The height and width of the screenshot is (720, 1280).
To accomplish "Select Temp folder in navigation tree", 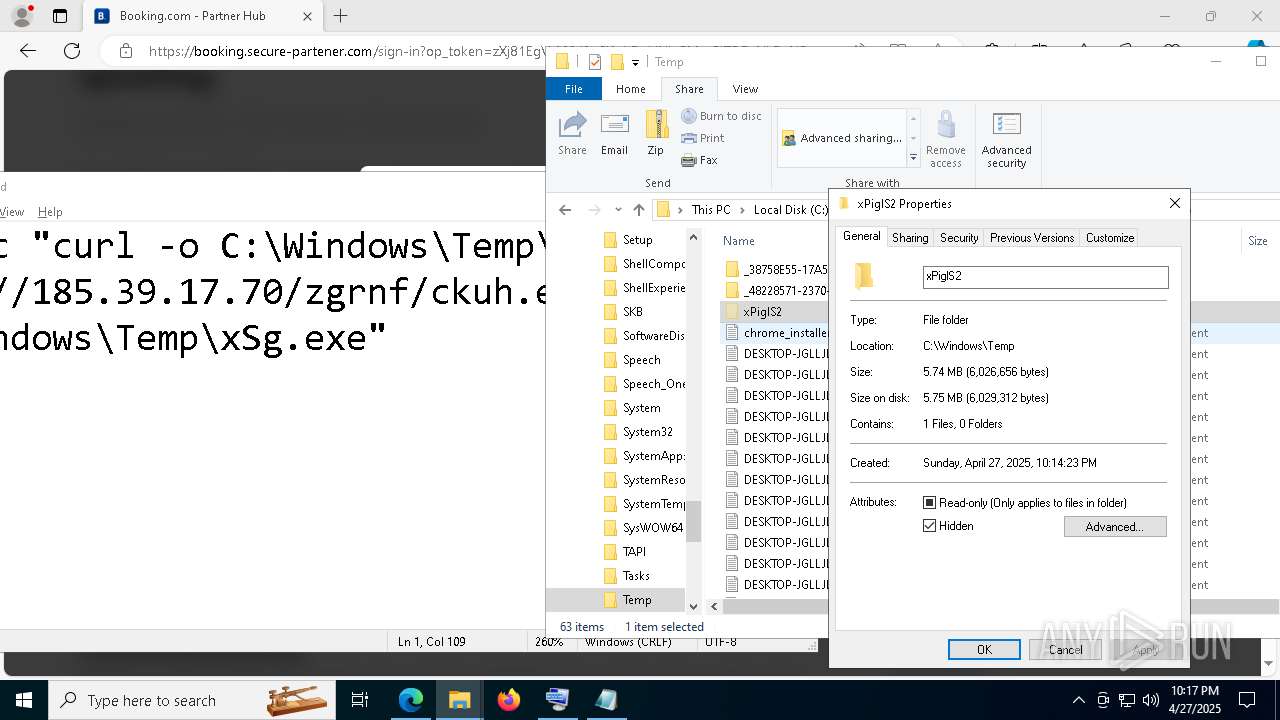I will pyautogui.click(x=636, y=600).
